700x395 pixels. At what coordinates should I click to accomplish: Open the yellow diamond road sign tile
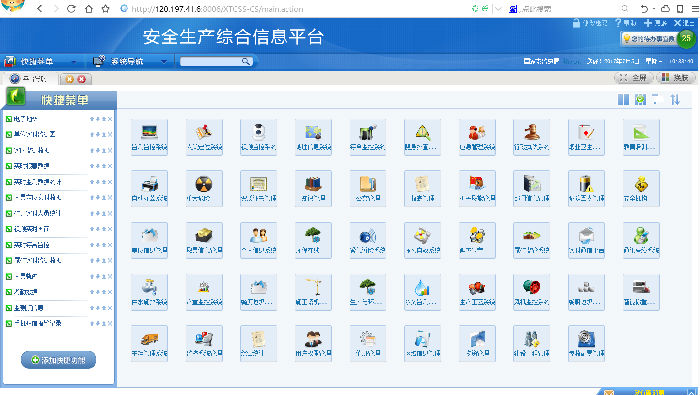(x=641, y=188)
